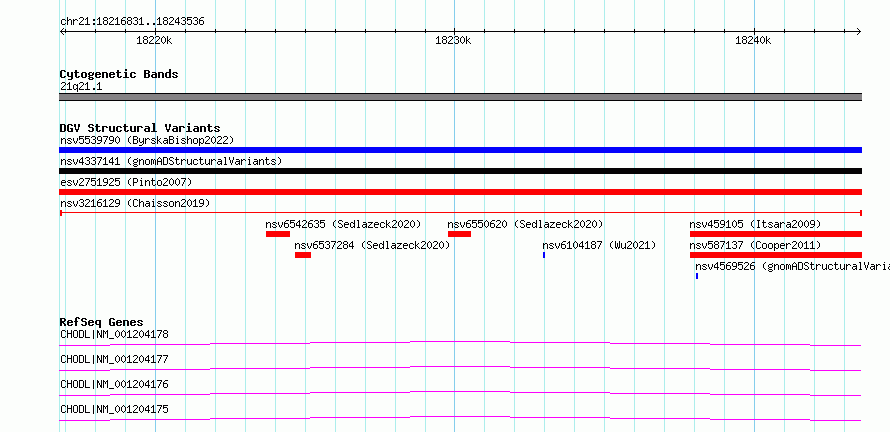Viewport: 890px width, 432px height.
Task: Click the 18220k ruler tick label
Action: pos(154,40)
